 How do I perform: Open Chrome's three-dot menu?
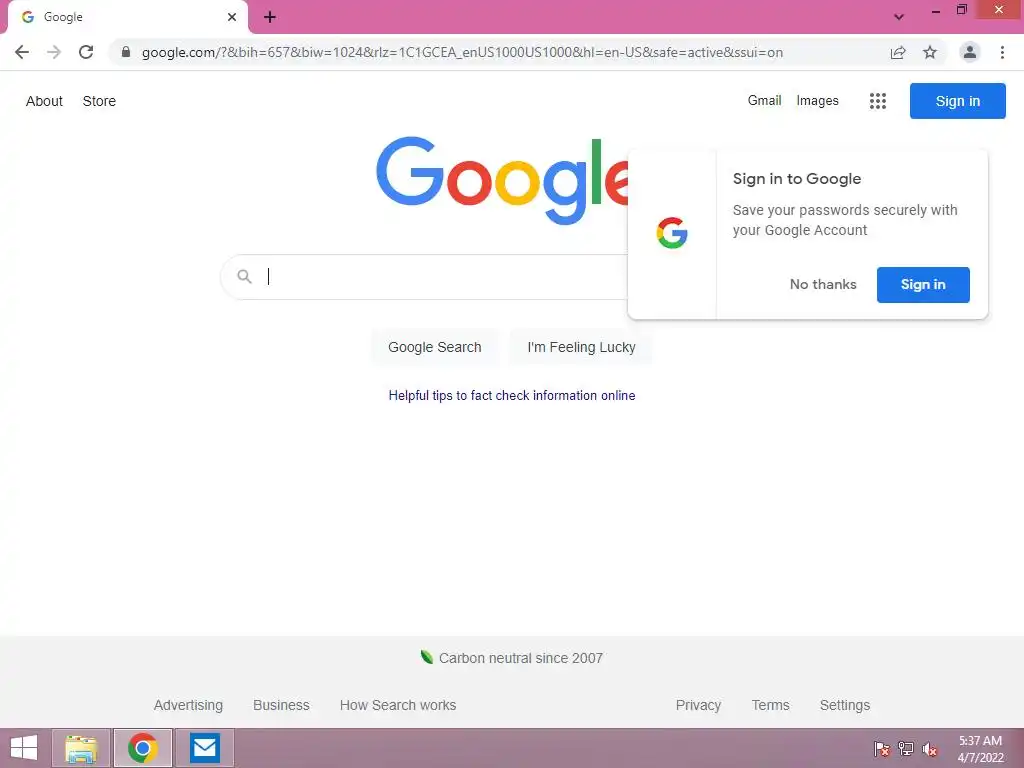(x=1002, y=52)
